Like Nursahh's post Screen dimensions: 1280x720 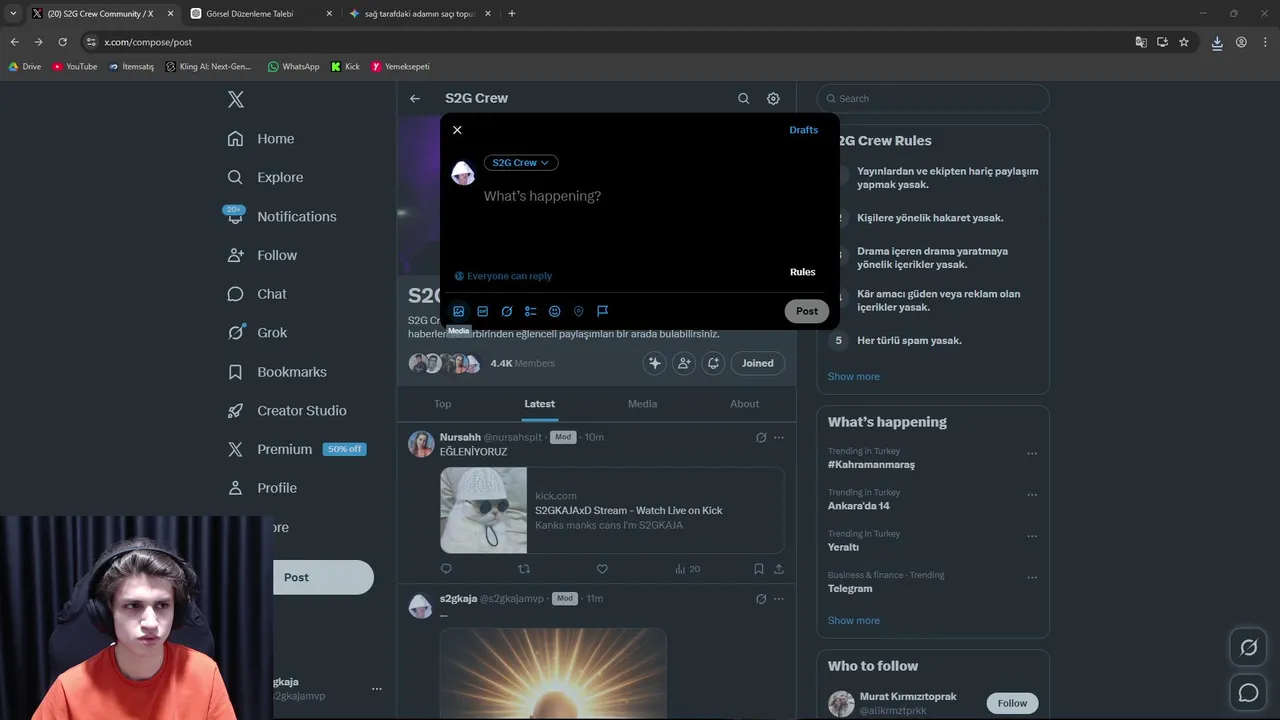[x=602, y=569]
